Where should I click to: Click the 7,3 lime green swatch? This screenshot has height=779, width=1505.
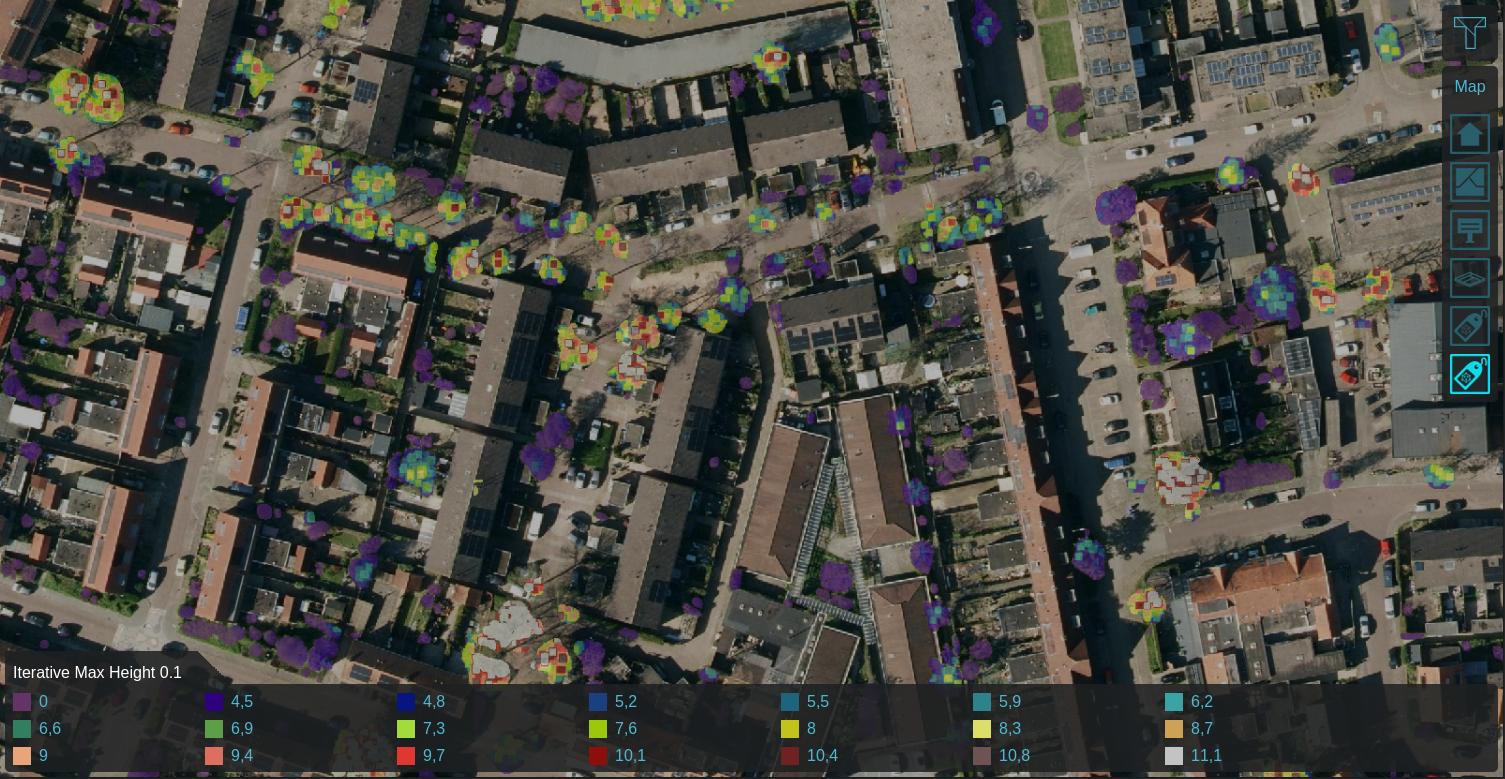406,729
